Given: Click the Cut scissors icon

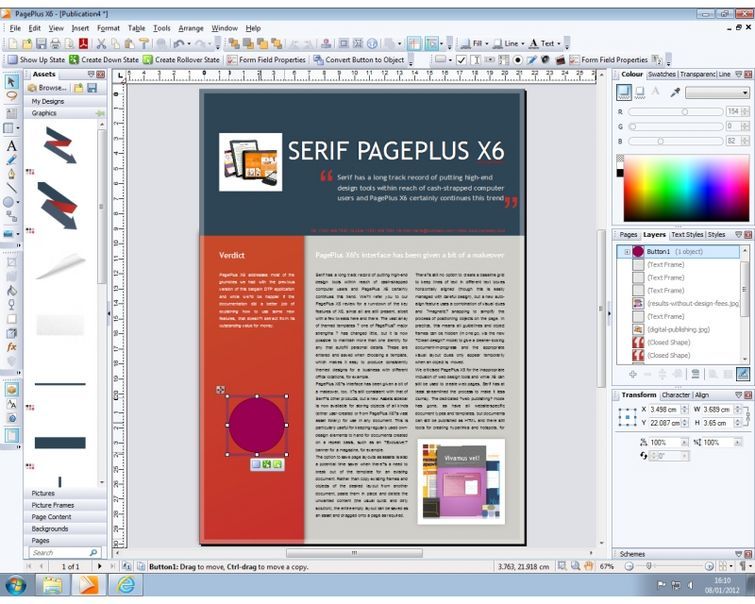Looking at the screenshot, I should pyautogui.click(x=102, y=44).
